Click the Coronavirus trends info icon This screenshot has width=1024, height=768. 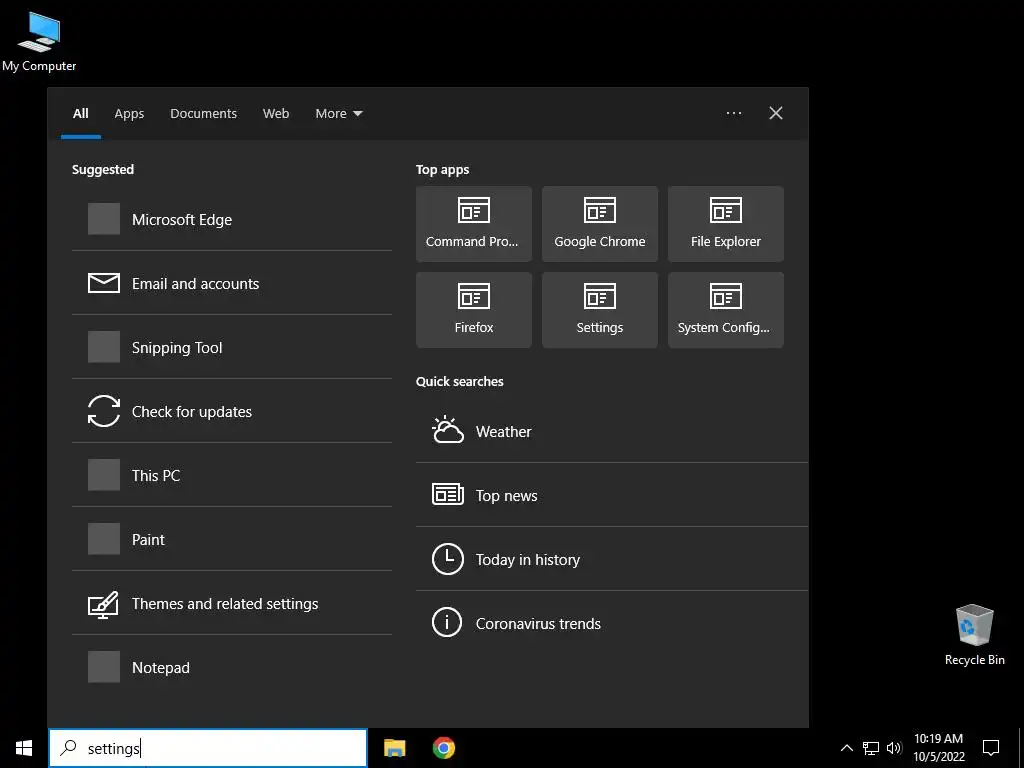[447, 622]
